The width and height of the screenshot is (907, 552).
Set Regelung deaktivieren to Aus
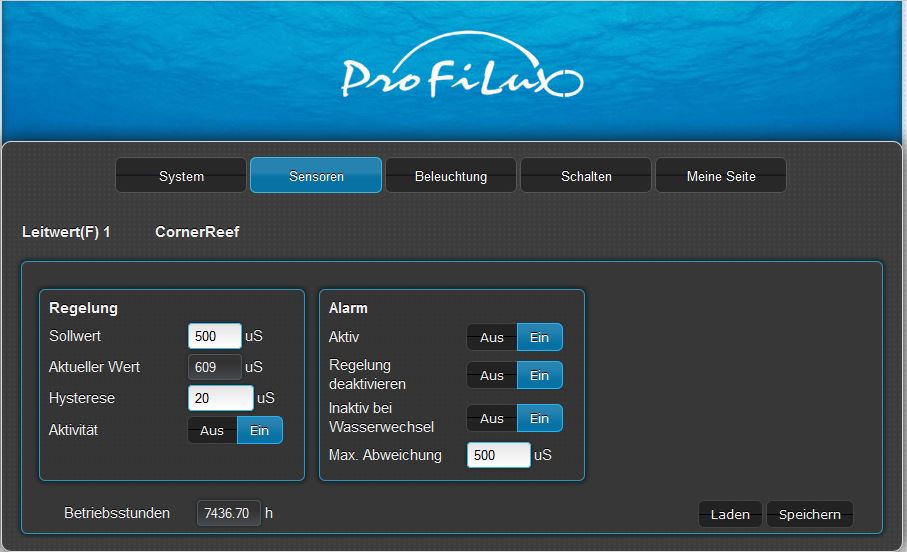click(492, 375)
